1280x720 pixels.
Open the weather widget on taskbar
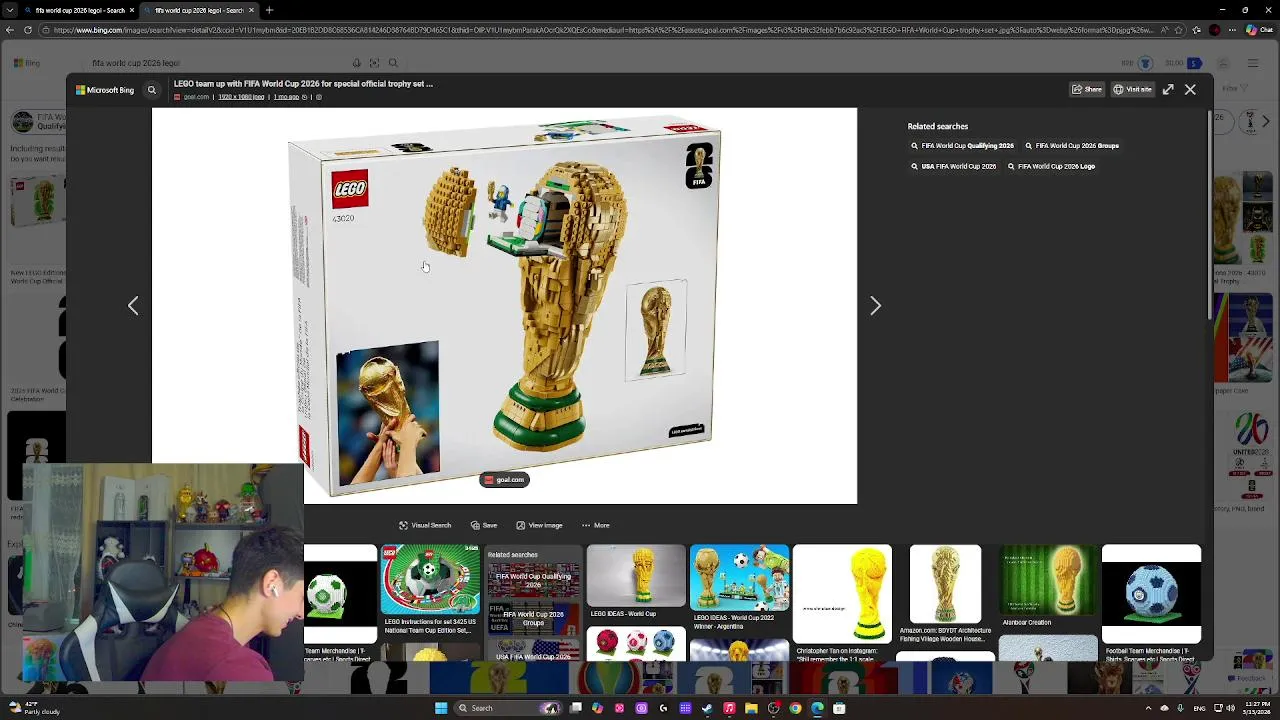tap(35, 708)
